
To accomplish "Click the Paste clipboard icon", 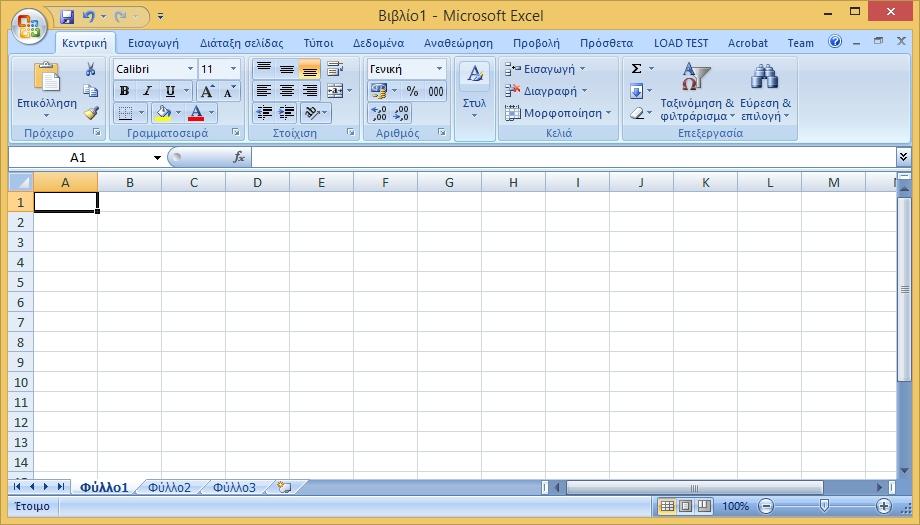I will pyautogui.click(x=47, y=77).
